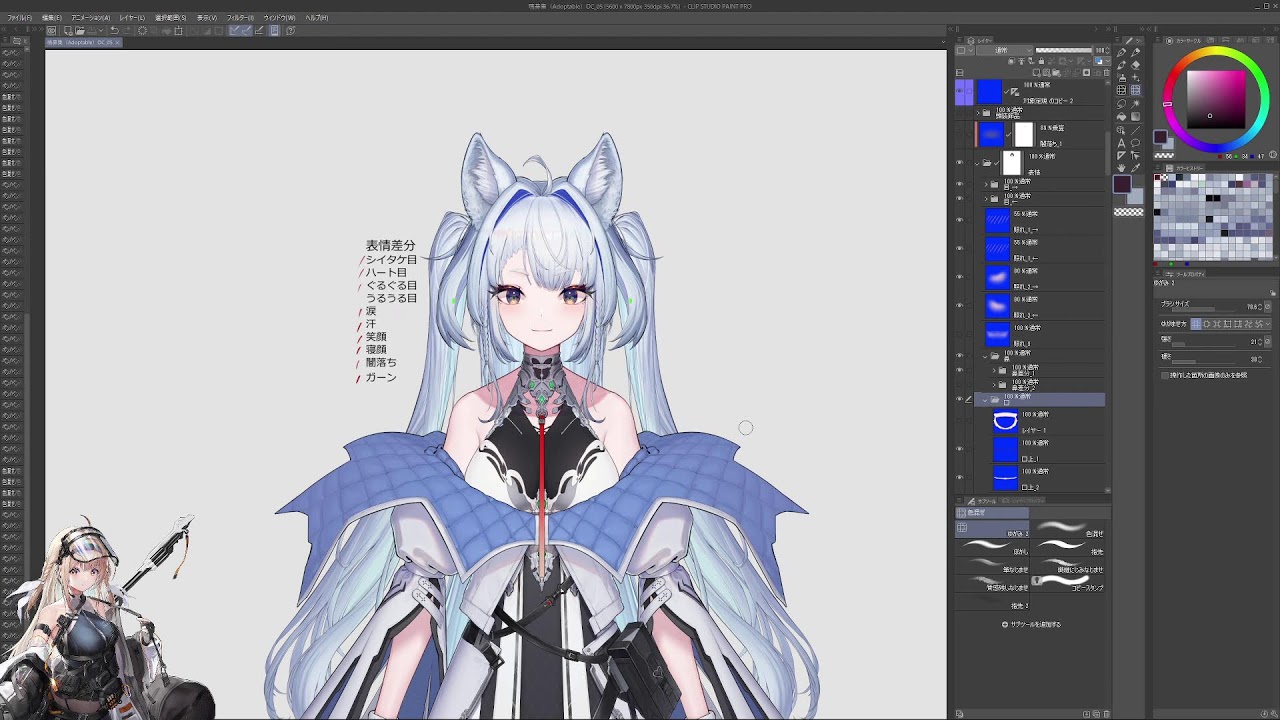Expand the 目_← layer folder
This screenshot has width=1280, height=720.
tap(986, 198)
